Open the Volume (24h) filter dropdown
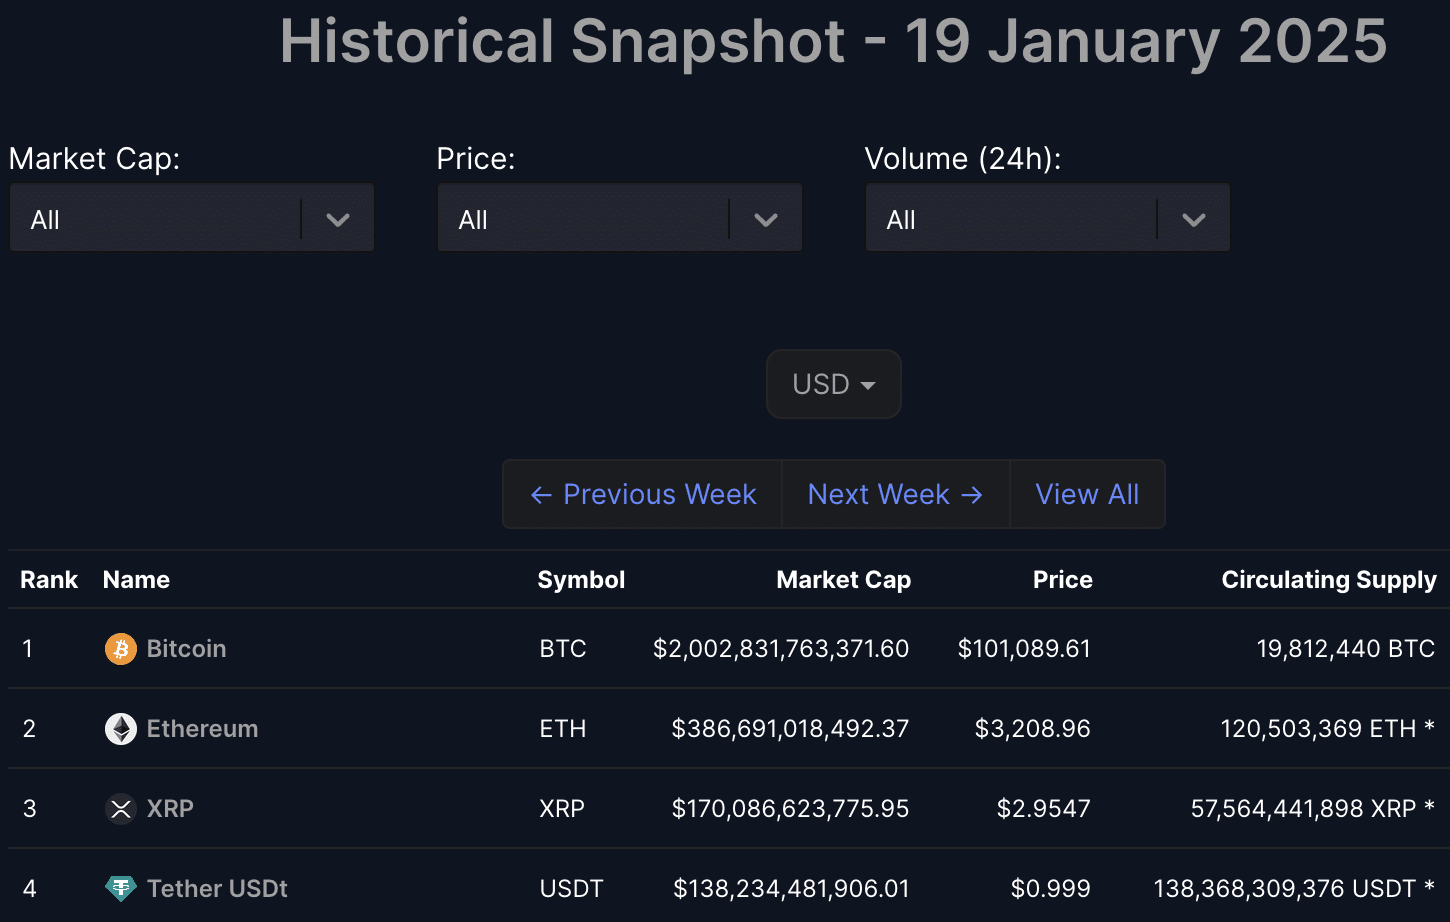The height and width of the screenshot is (922, 1450). 1046,217
